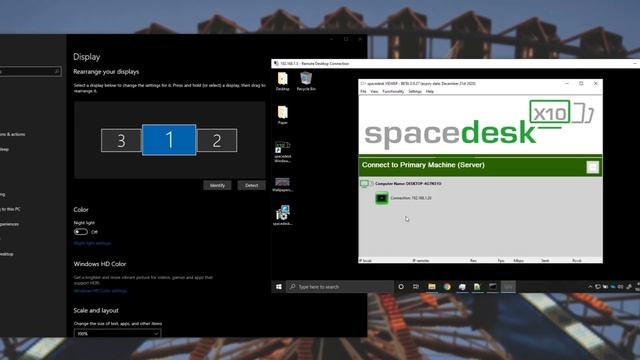Click the Remote Desktop Start button
Image resolution: width=640 pixels, height=360 pixels.
[x=279, y=287]
